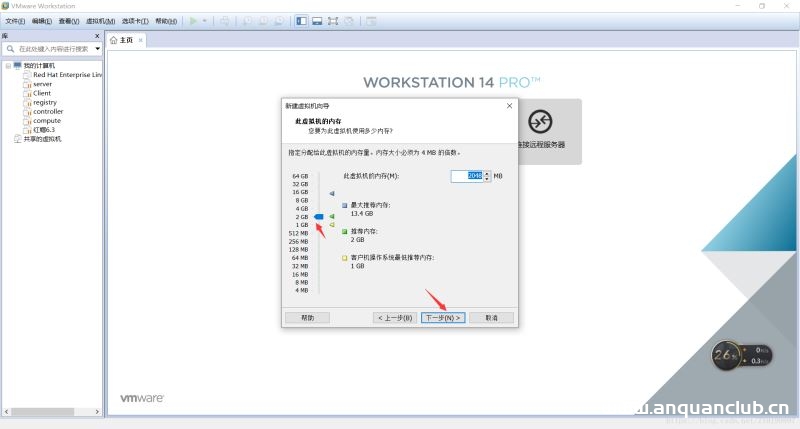Click the last toolbar view-settings icon
800x429 pixels.
click(x=371, y=21)
